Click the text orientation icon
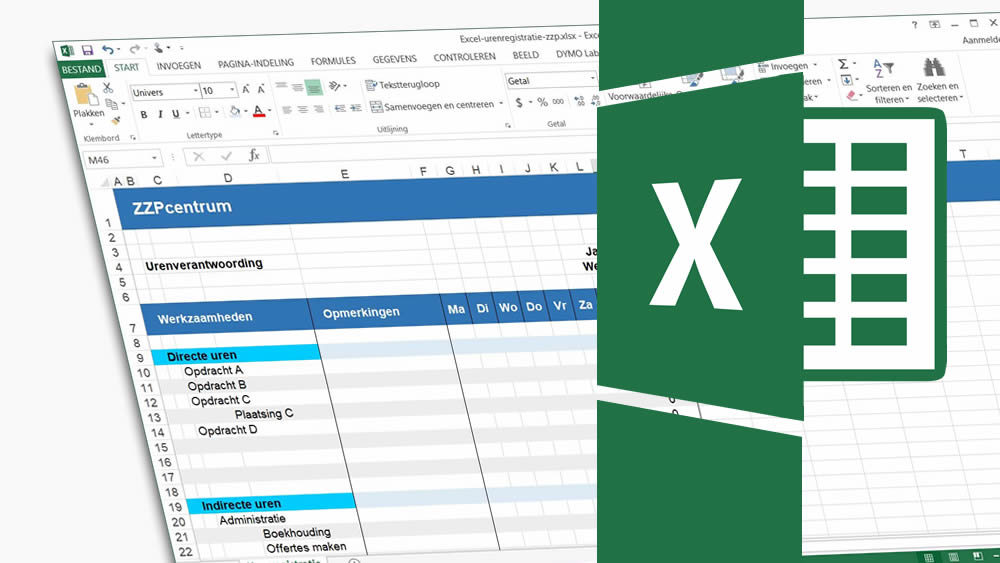 click(x=335, y=85)
